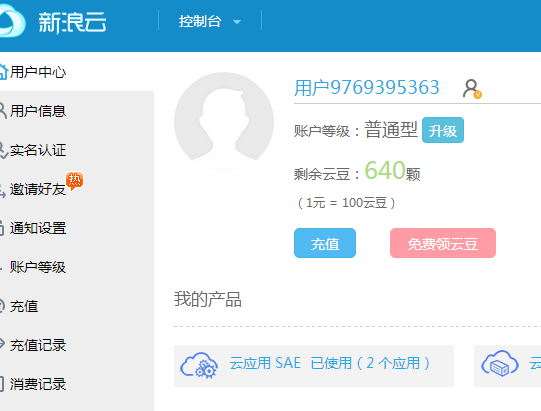Open 通知设置 in the sidebar
The image size is (541, 411).
click(38, 228)
